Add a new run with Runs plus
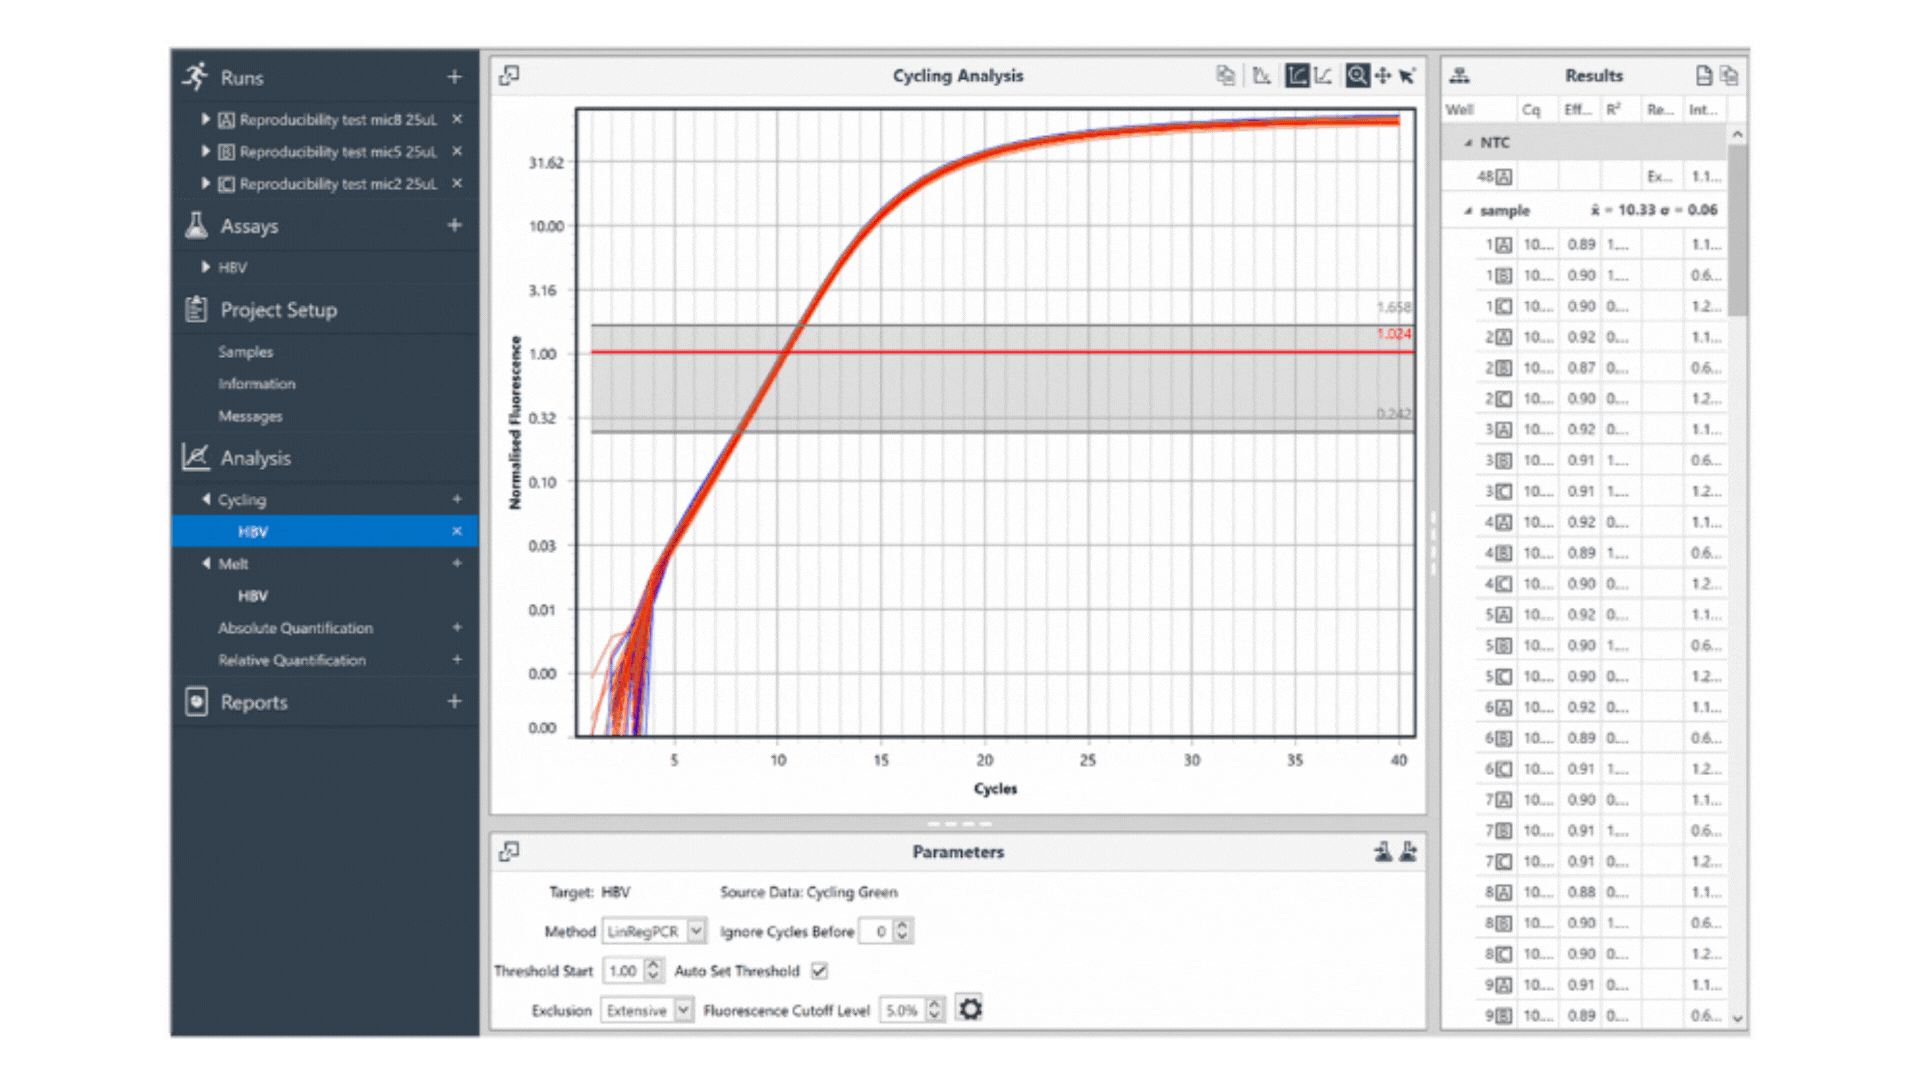Screen dimensions: 1920x1080 [x=454, y=76]
